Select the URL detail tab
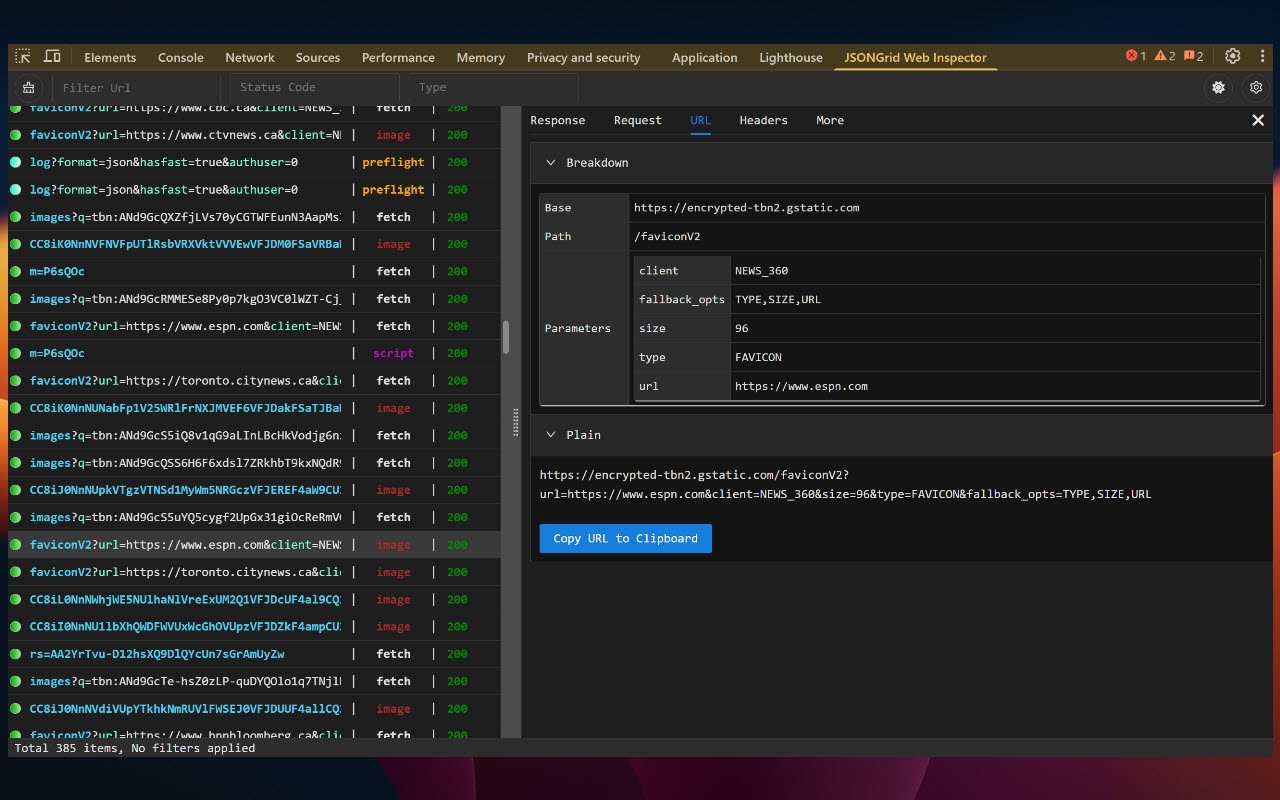The width and height of the screenshot is (1280, 800). (x=700, y=120)
